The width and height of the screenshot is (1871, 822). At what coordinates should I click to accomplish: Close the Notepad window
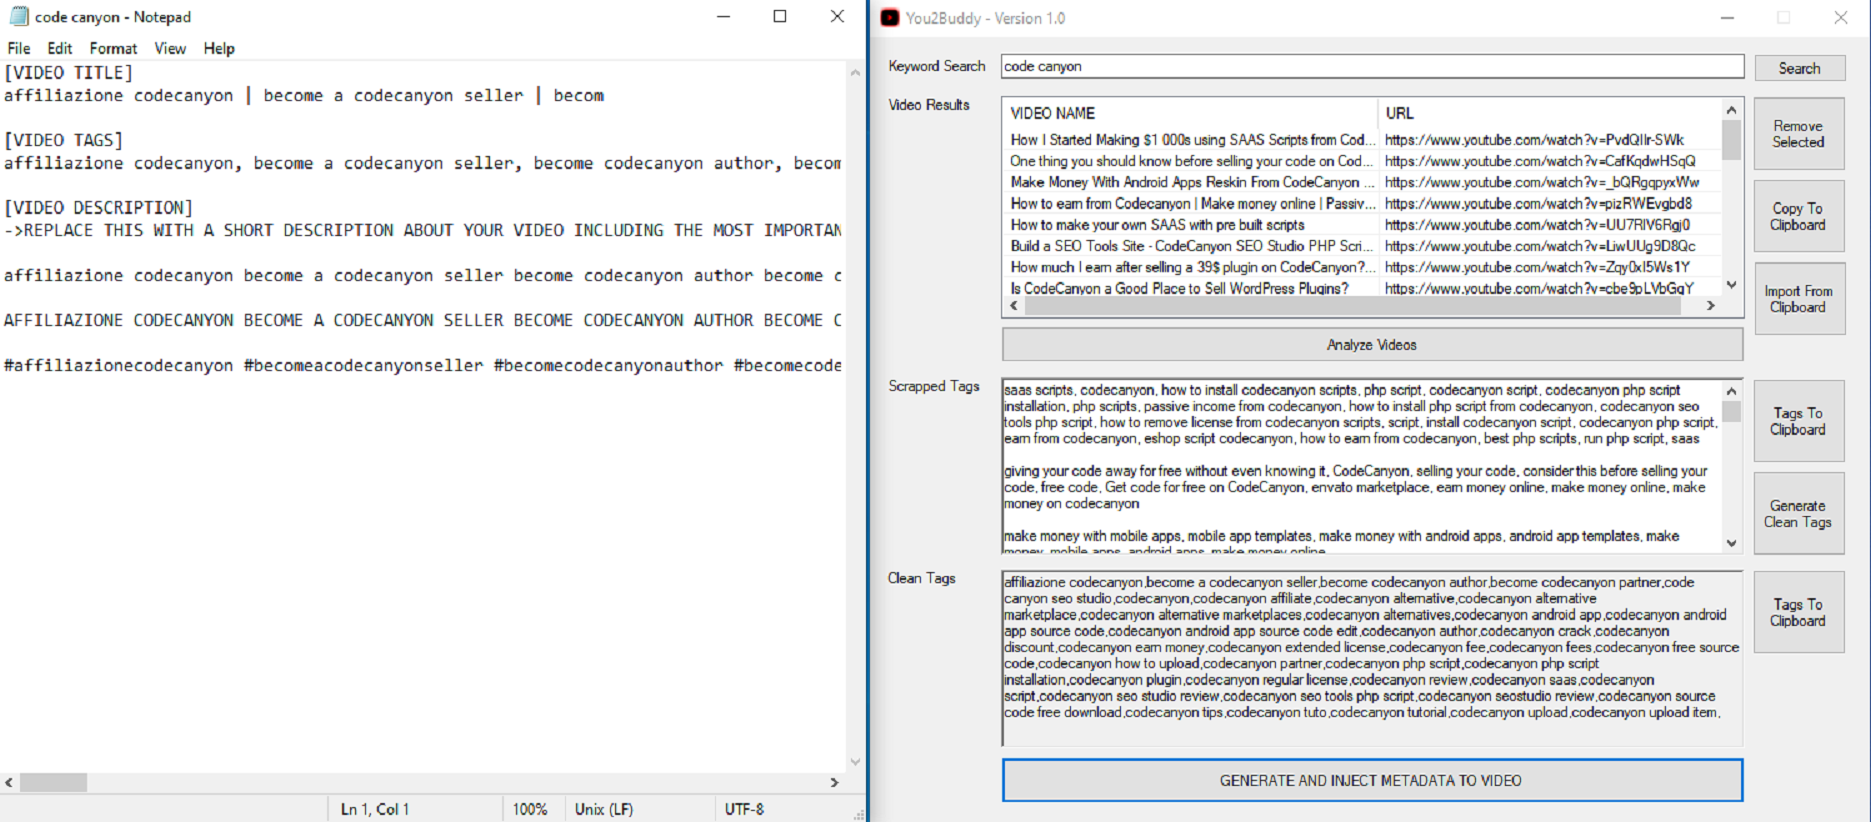point(838,17)
